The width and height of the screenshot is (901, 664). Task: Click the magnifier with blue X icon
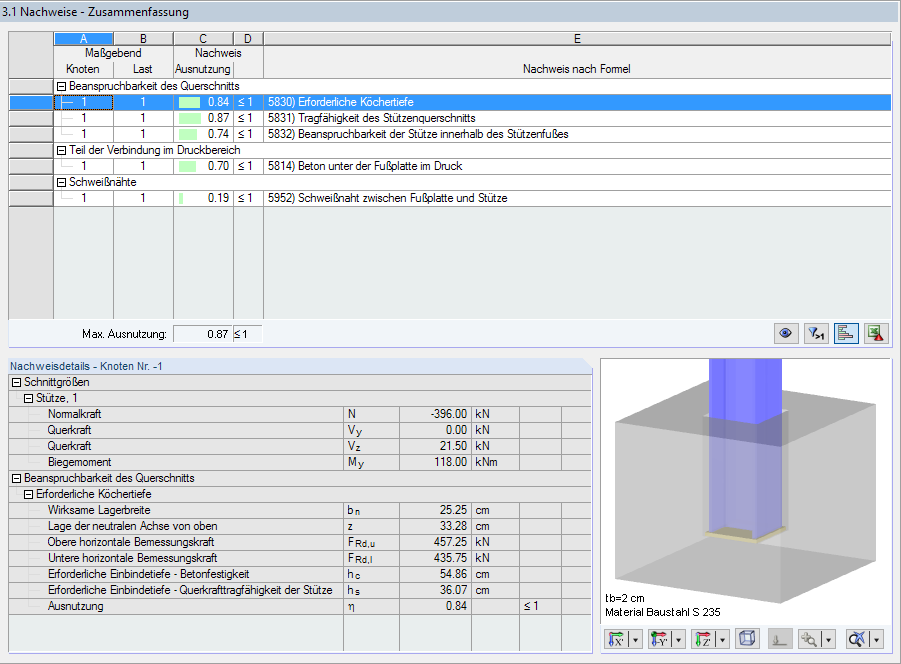pos(857,639)
